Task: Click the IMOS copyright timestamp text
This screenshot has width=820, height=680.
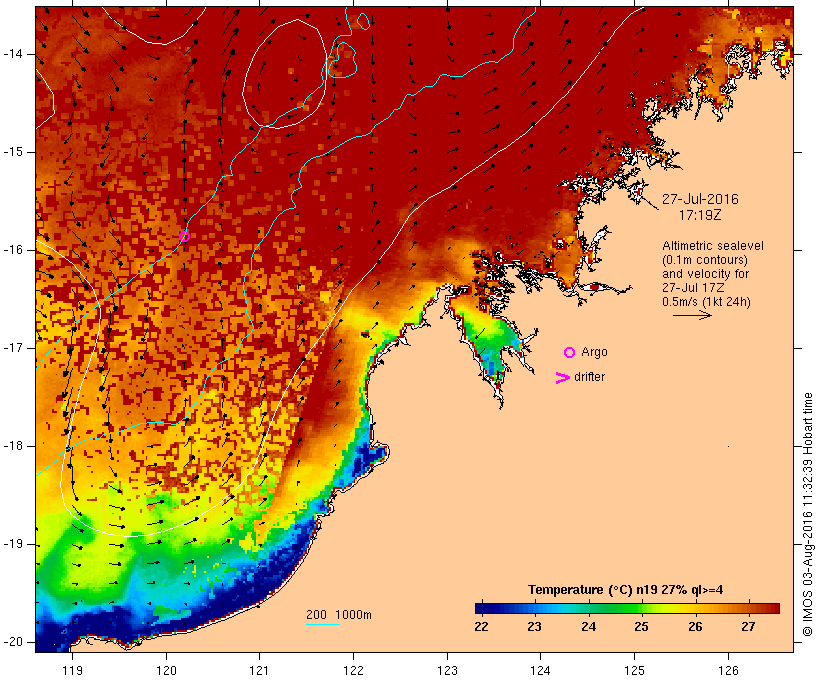Action: pyautogui.click(x=807, y=515)
